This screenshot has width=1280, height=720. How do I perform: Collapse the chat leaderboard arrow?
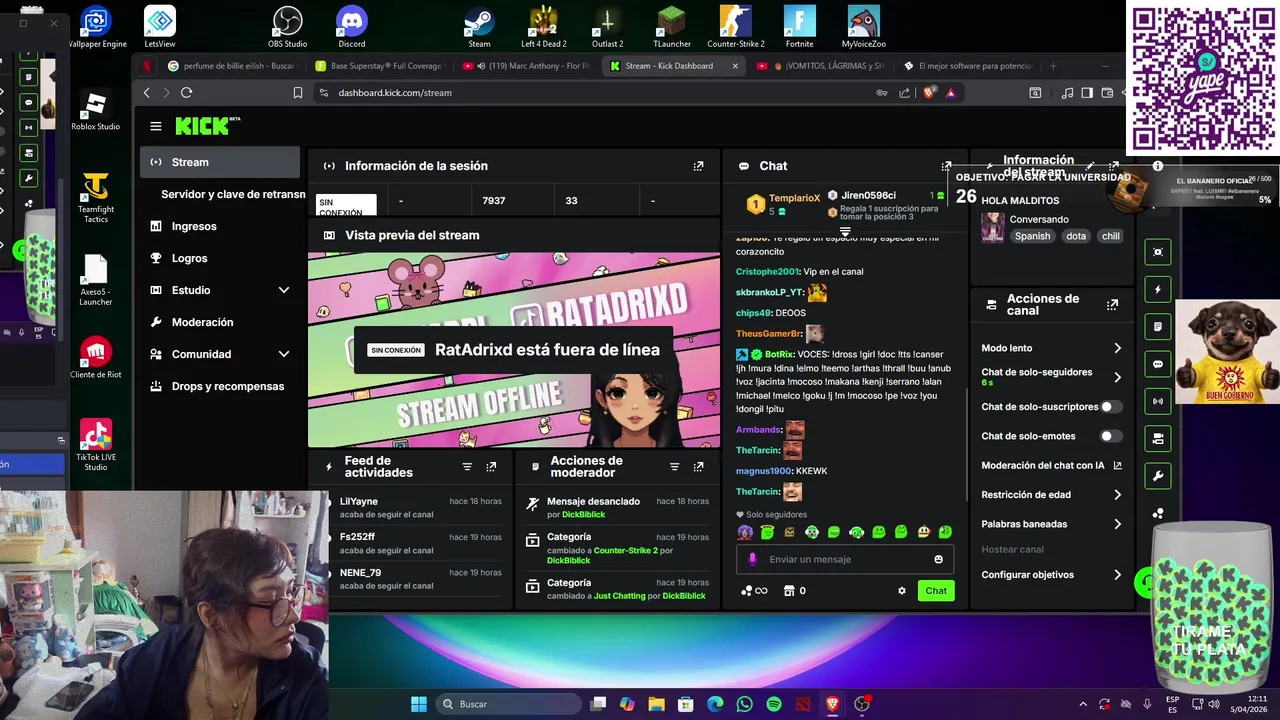click(845, 231)
